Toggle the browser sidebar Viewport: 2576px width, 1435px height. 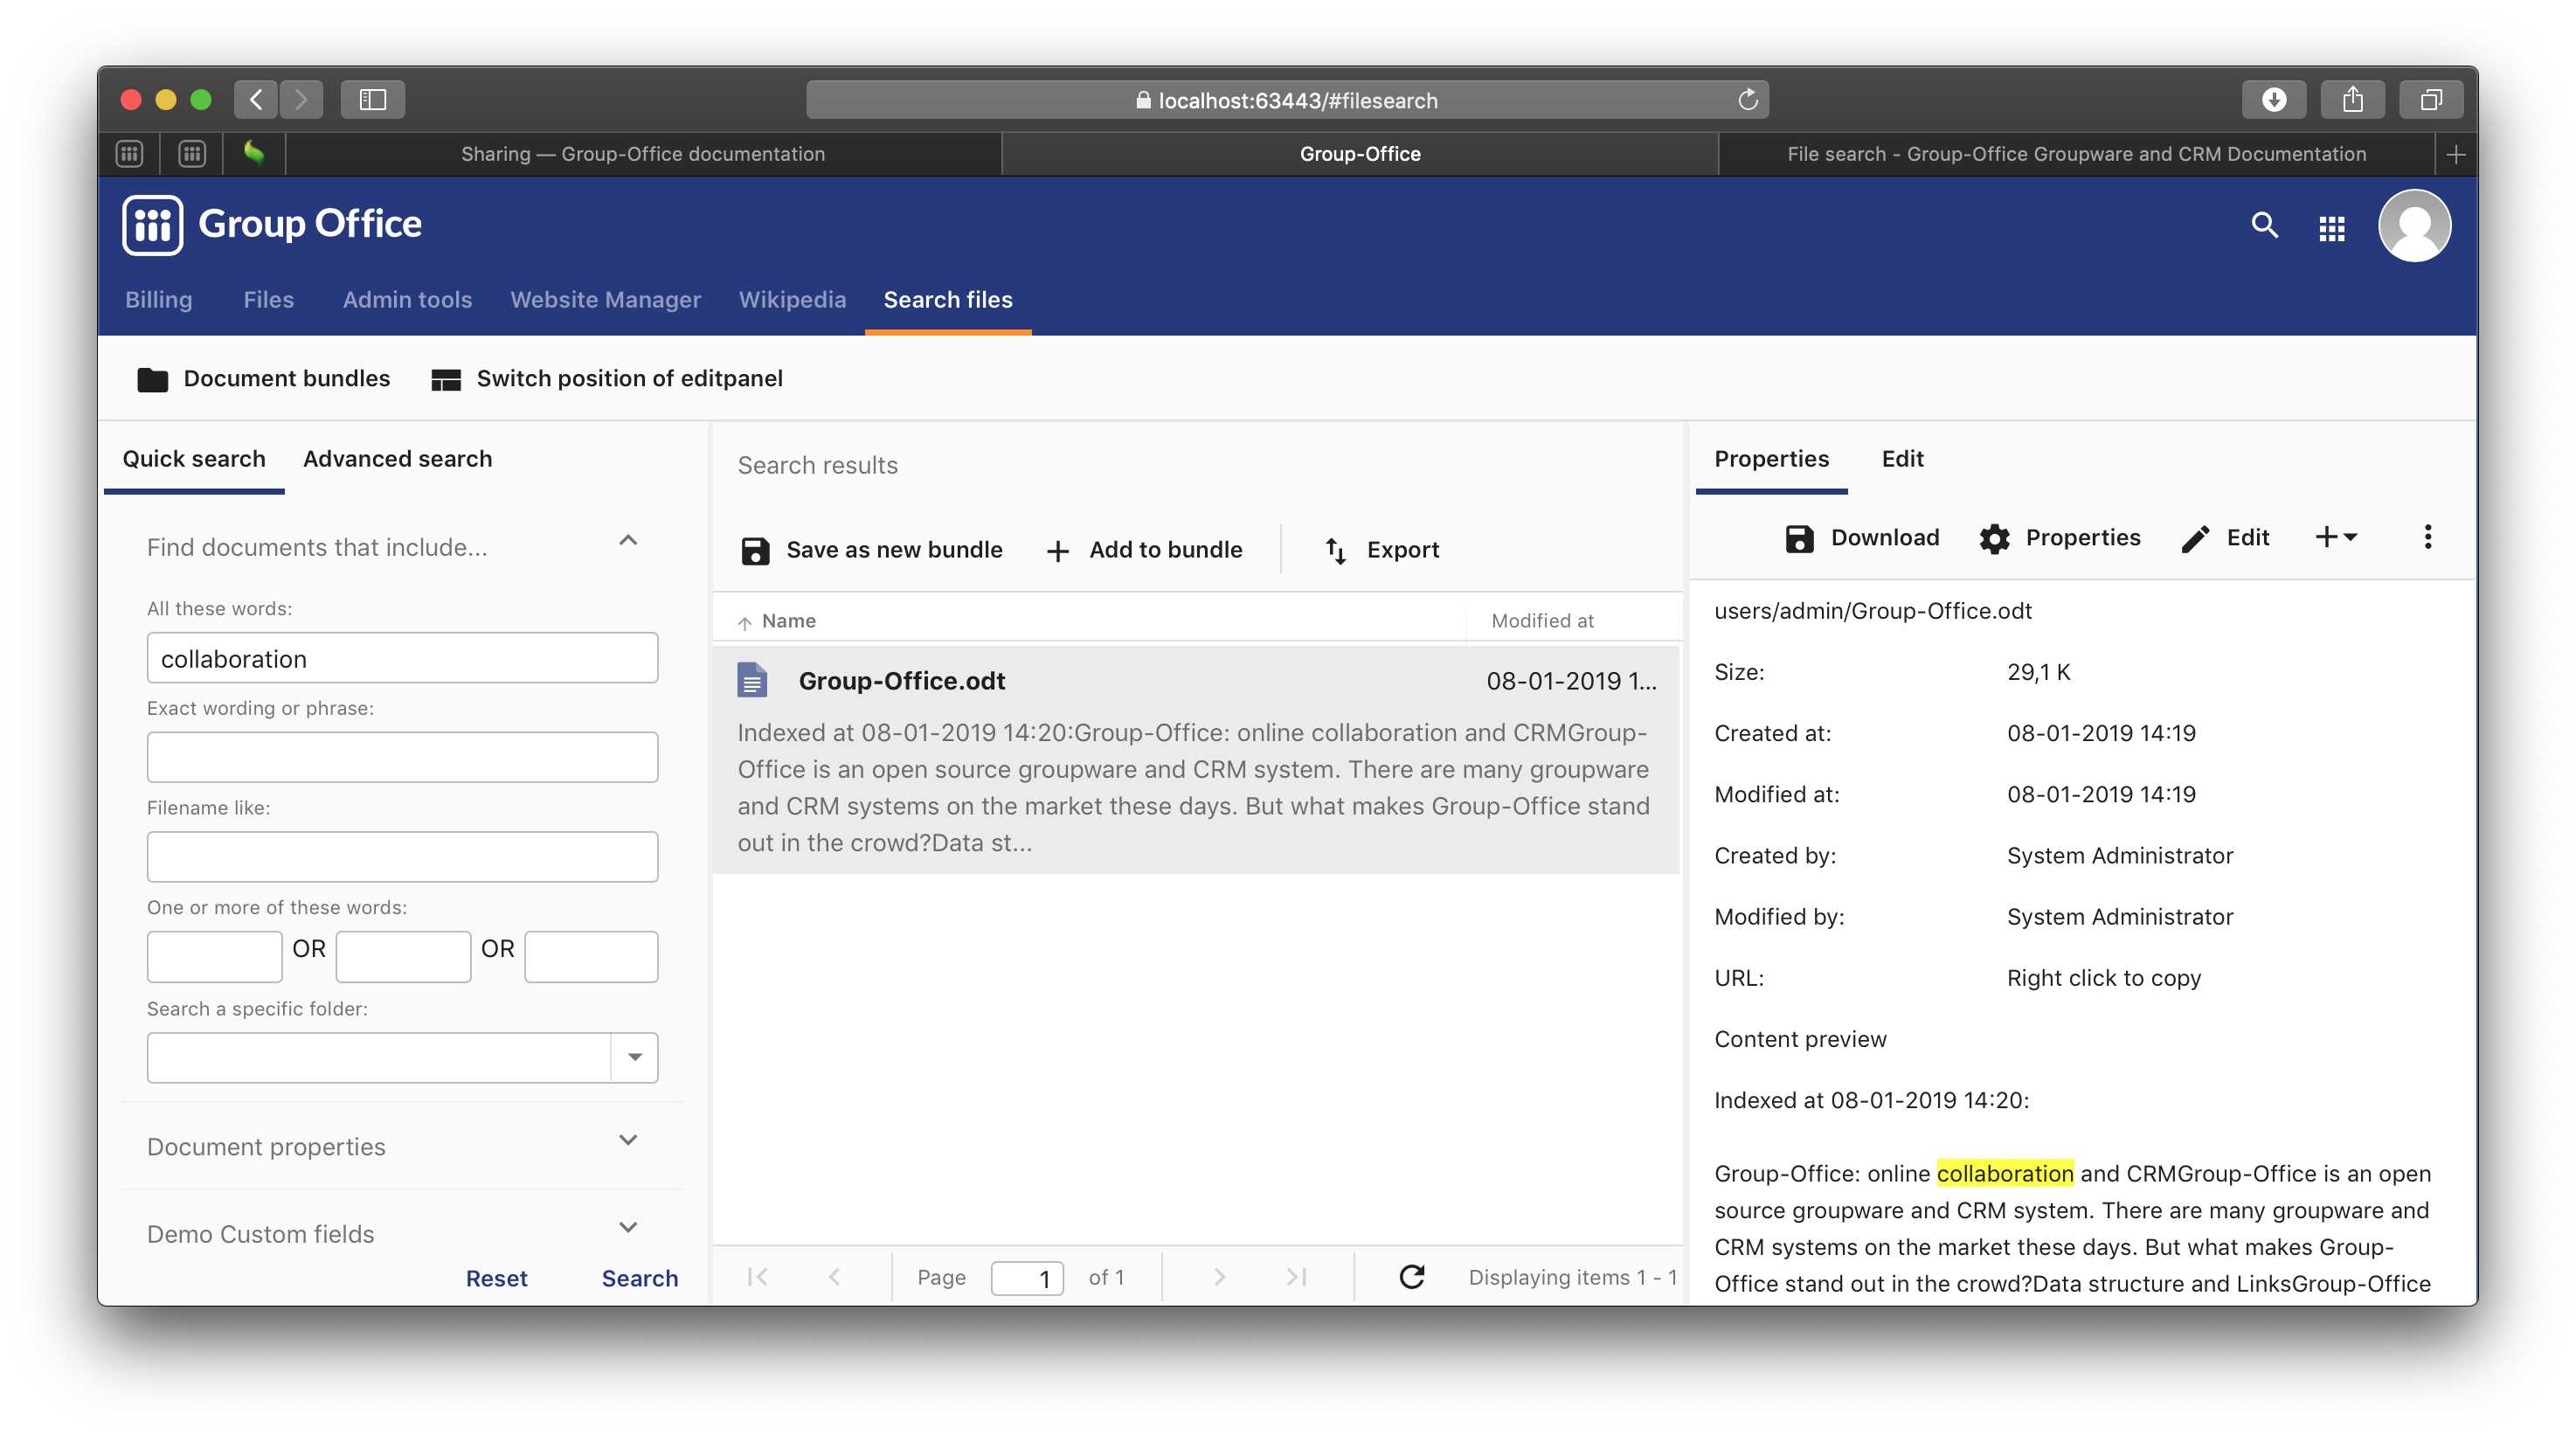point(372,99)
